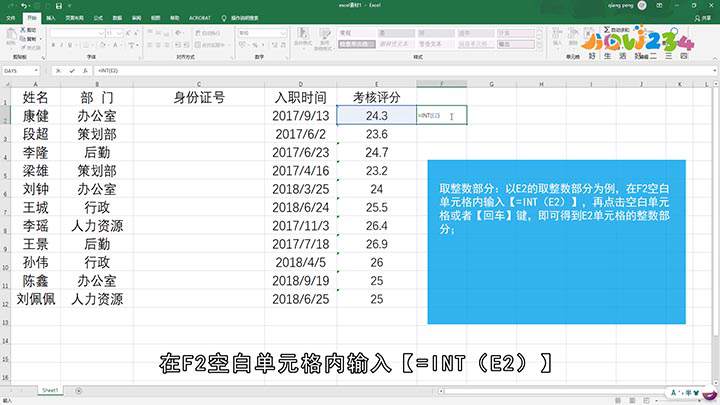Open the font name dropdown
The height and width of the screenshot is (405, 720).
click(x=101, y=33)
